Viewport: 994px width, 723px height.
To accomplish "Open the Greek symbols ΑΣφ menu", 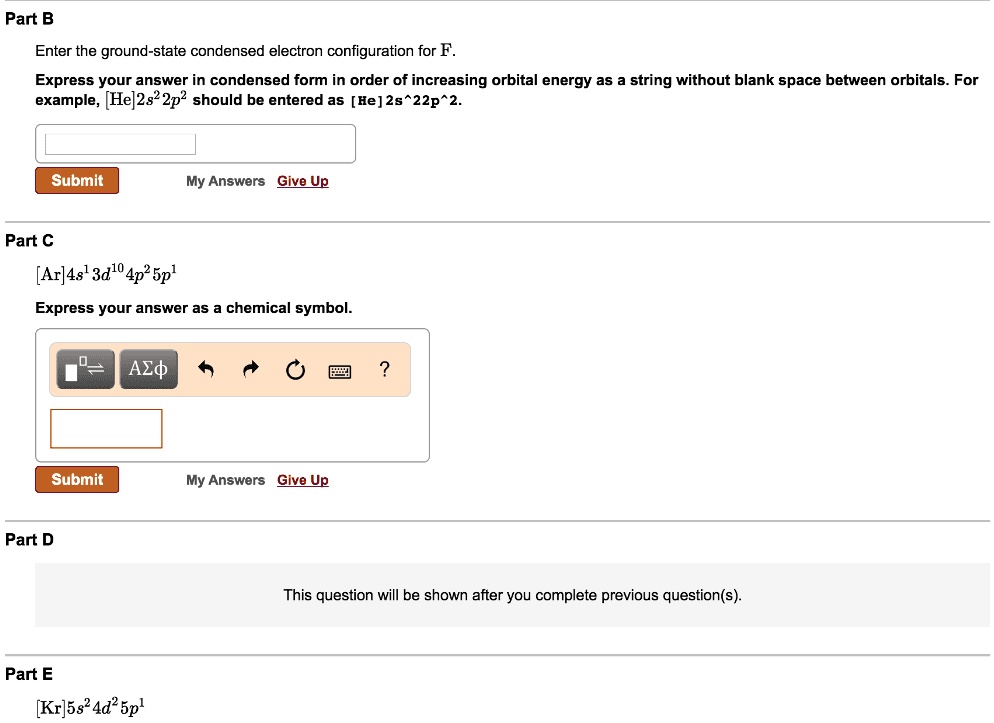I will click(149, 370).
